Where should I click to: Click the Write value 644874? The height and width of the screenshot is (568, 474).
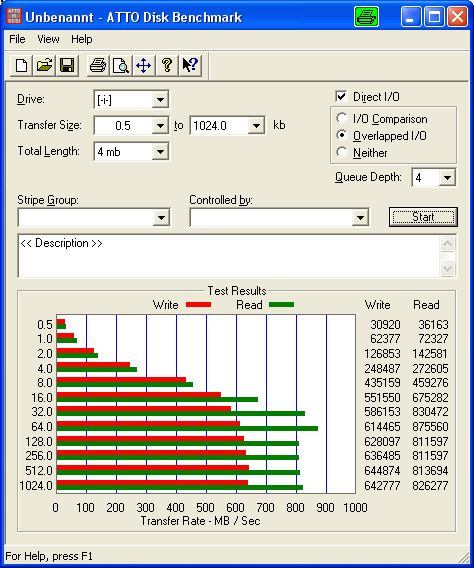(x=382, y=471)
